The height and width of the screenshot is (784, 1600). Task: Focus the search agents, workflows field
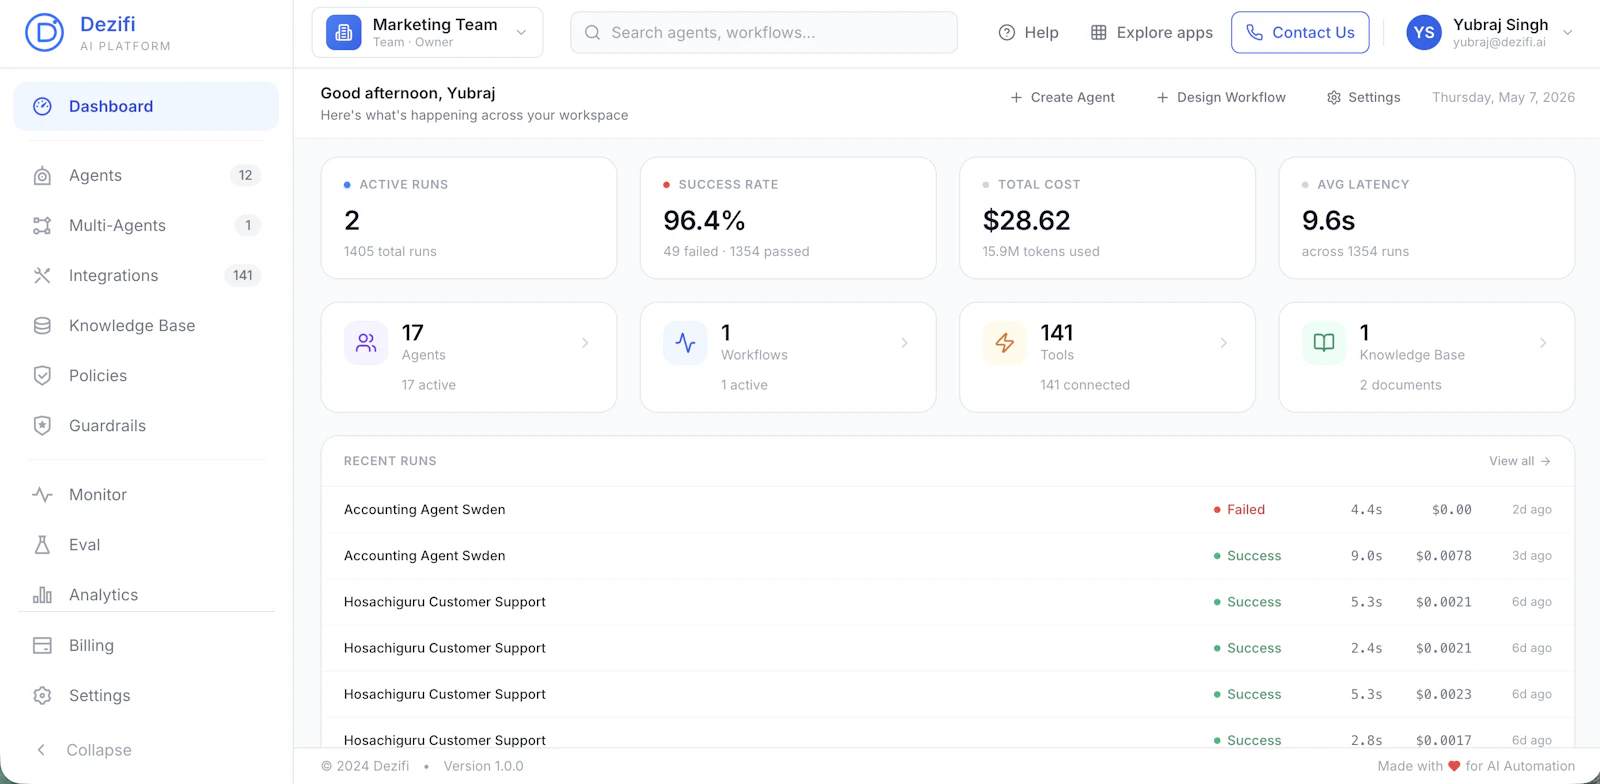tap(764, 33)
